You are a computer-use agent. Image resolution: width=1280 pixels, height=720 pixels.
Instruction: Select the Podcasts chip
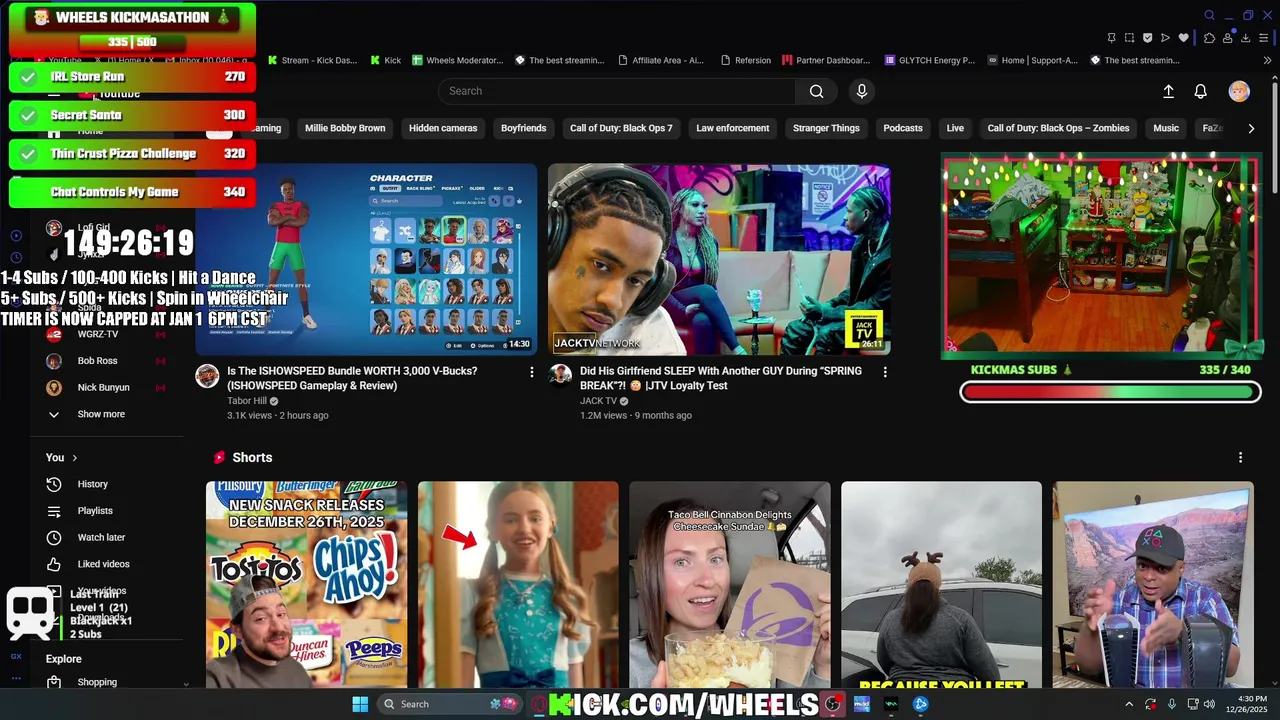(903, 128)
